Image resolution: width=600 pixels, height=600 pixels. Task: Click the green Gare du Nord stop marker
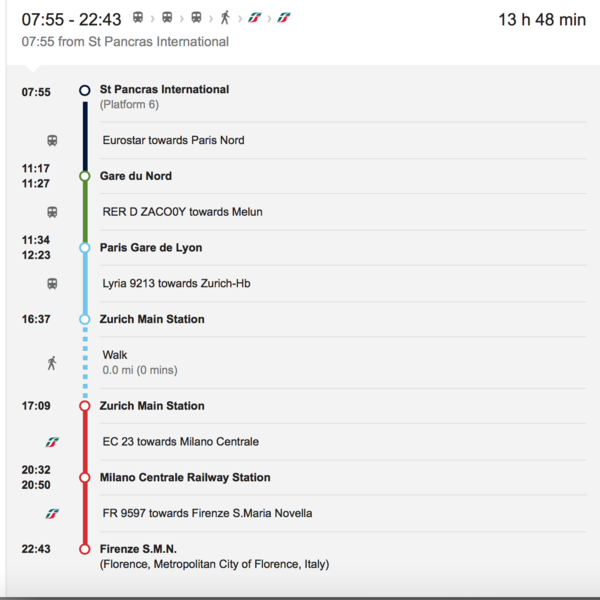[x=85, y=176]
